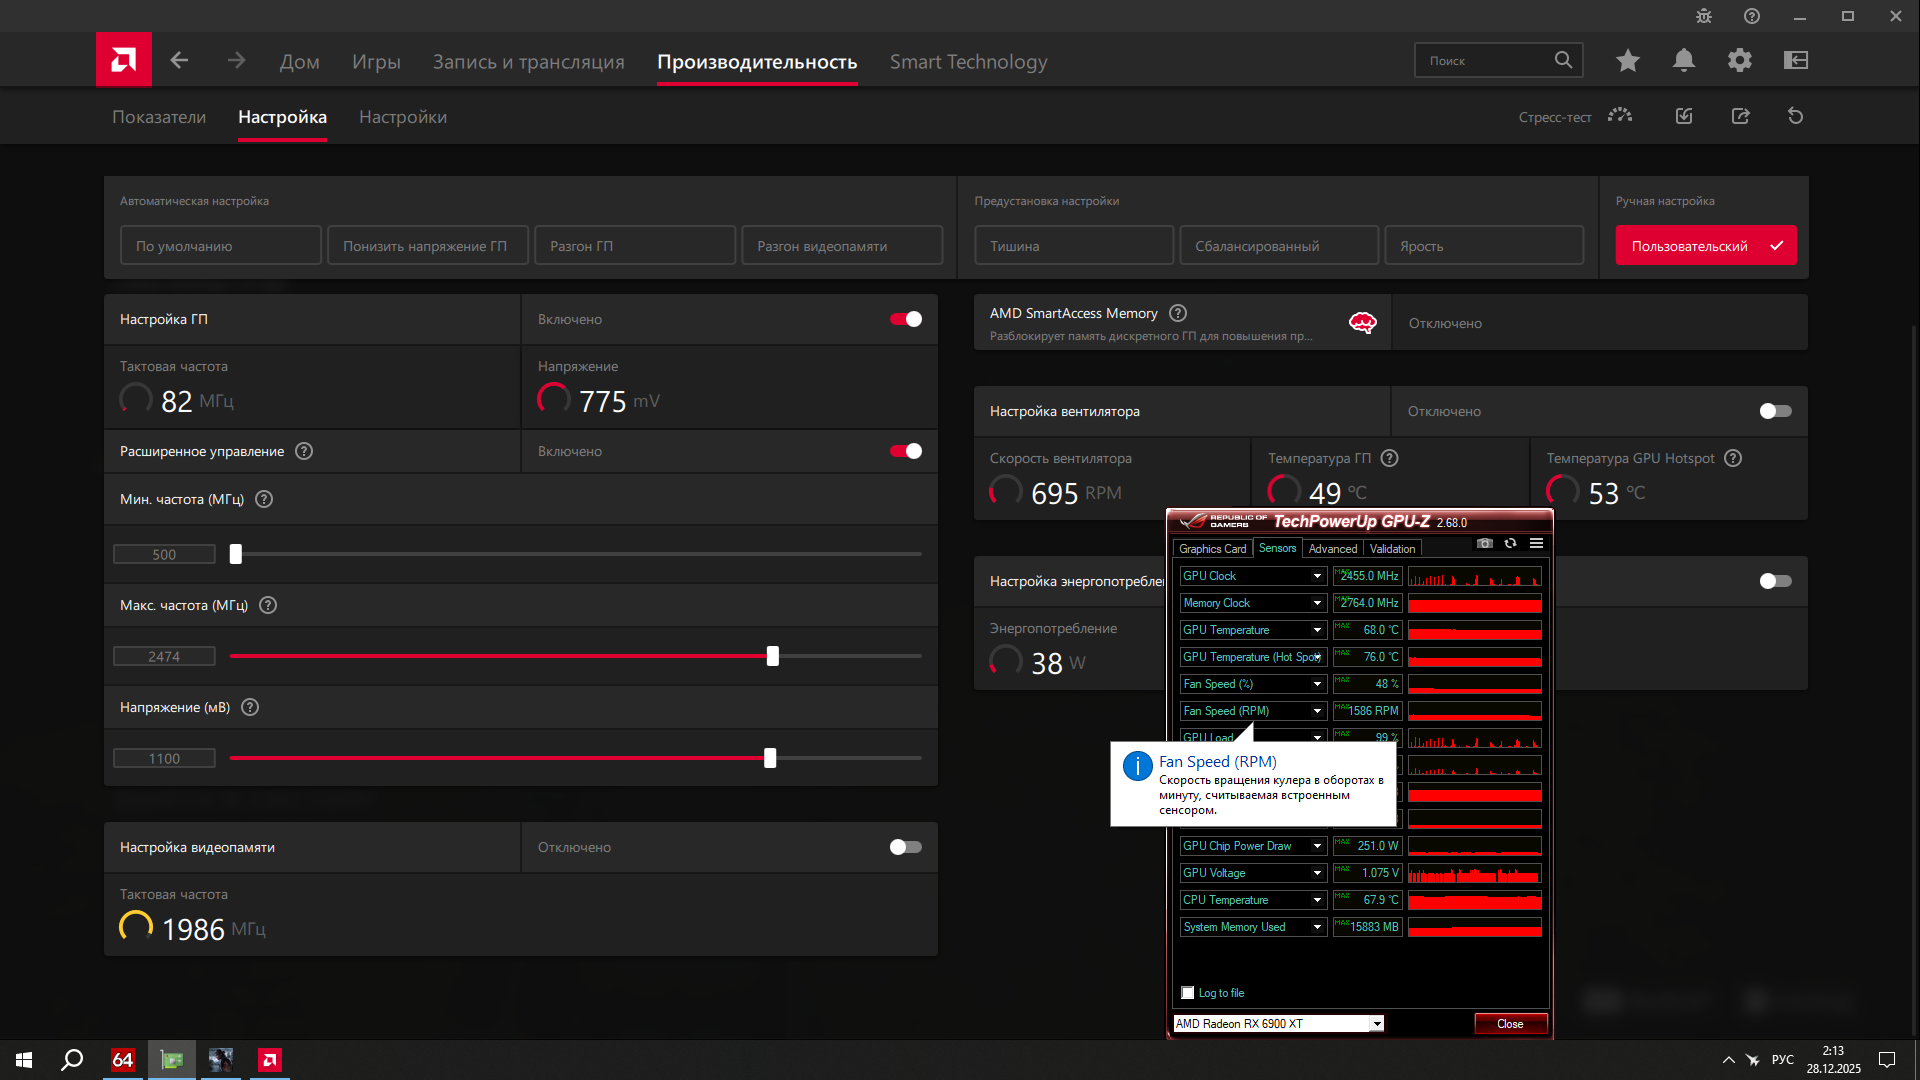
Task: Click the max frequency slider handle
Action: point(772,656)
